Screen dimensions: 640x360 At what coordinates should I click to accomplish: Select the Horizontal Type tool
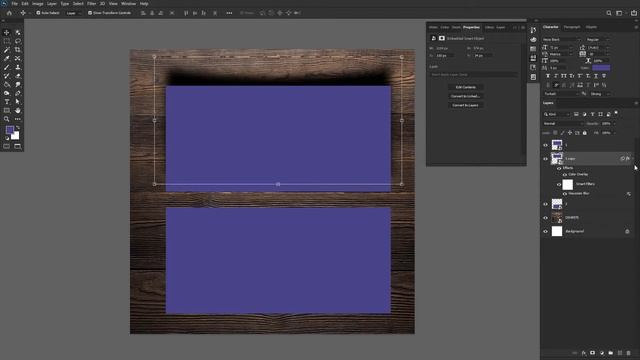(7, 102)
